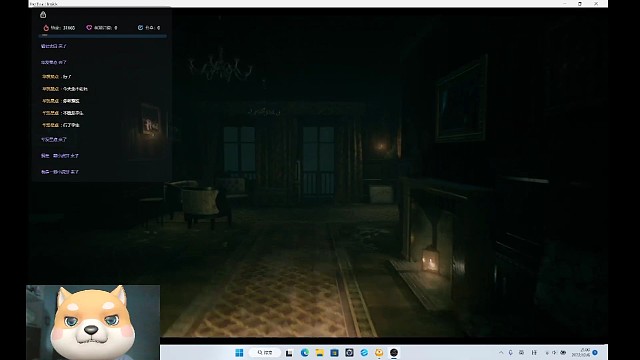Open File Explorer from the taskbar

[x=319, y=353]
